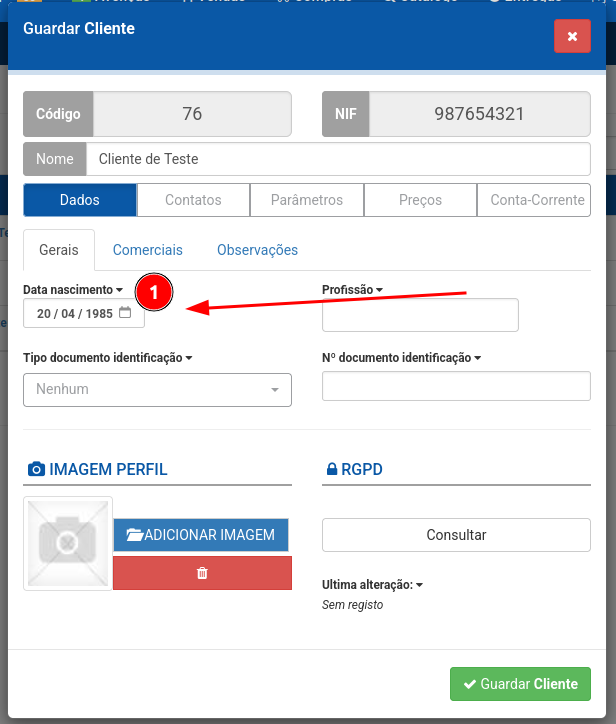Open the Parâmetros tab

click(x=307, y=200)
